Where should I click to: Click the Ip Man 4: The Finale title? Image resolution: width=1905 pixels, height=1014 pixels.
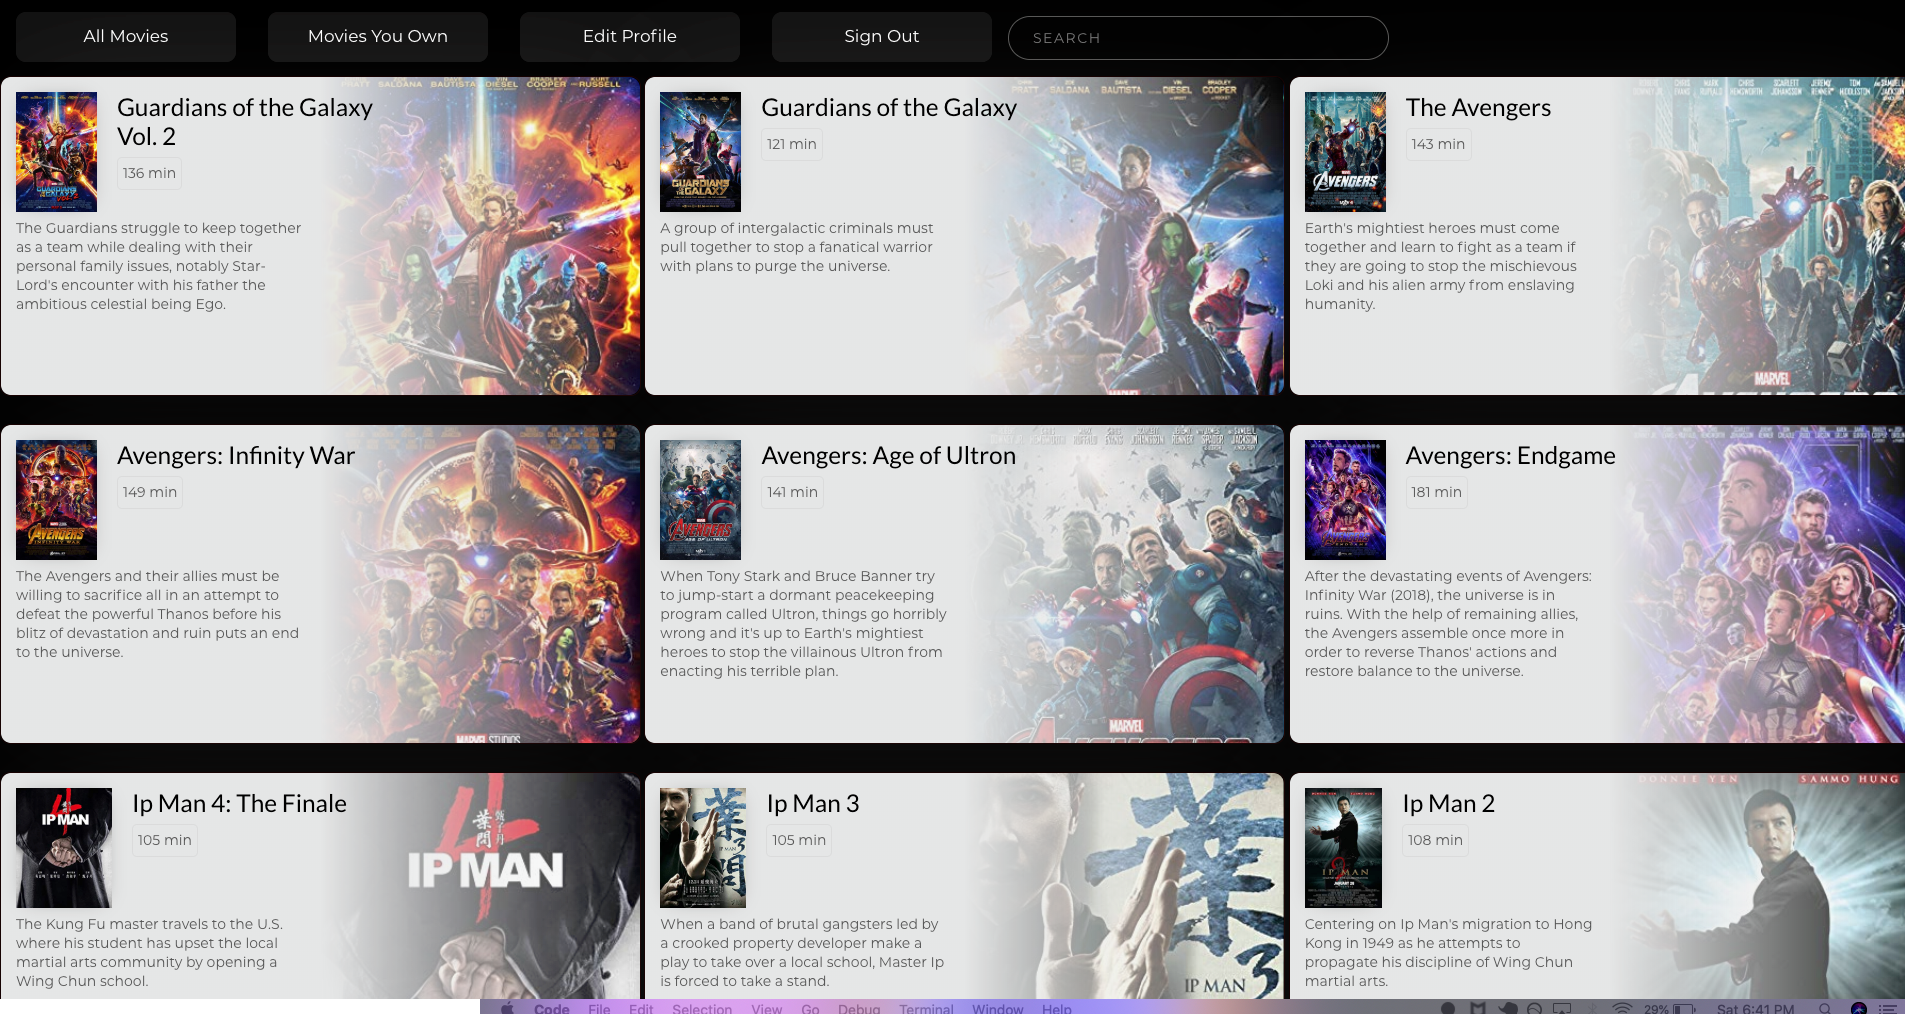(240, 804)
